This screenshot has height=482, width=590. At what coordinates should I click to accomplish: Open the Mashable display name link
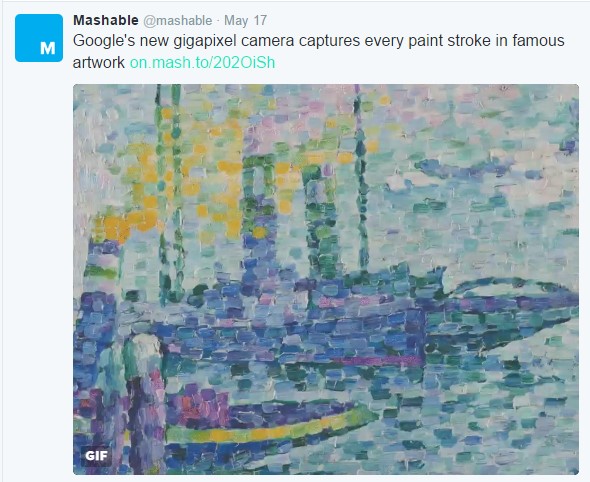pyautogui.click(x=106, y=20)
